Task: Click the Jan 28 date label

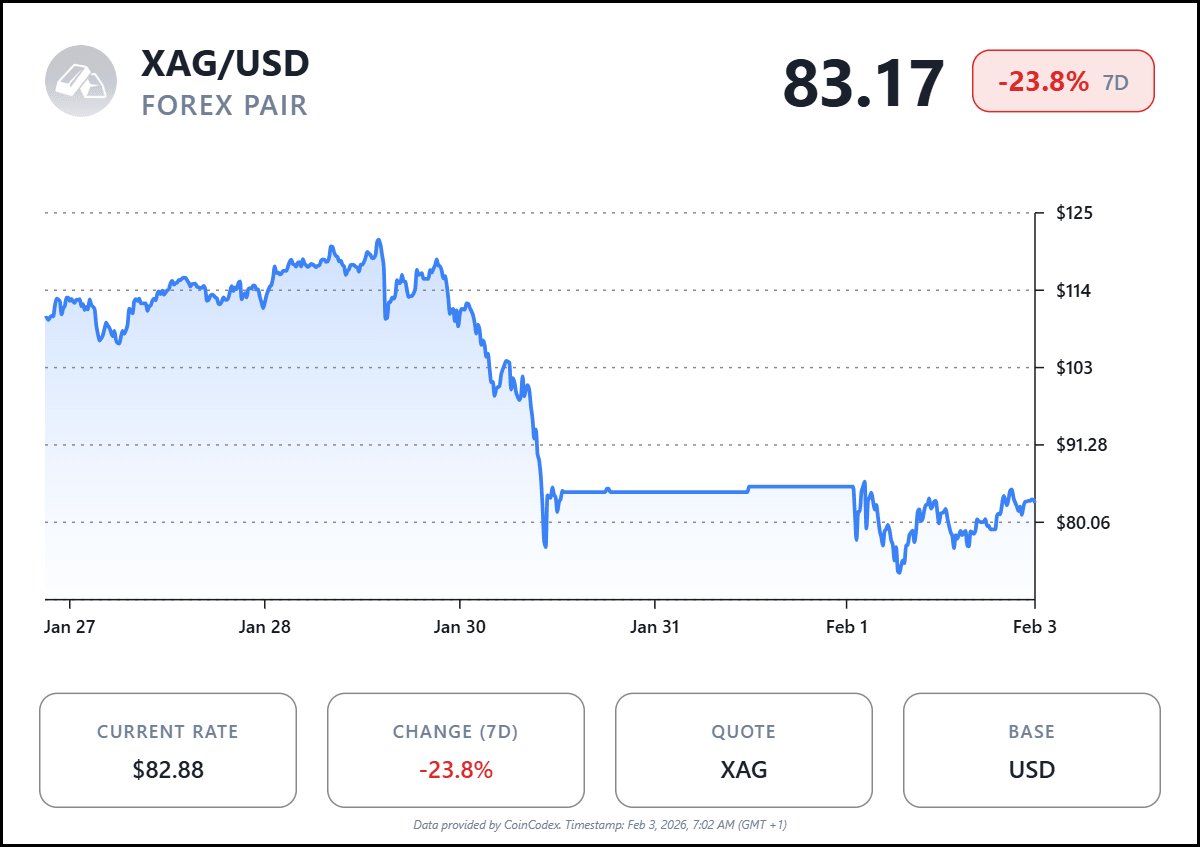Action: 265,628
